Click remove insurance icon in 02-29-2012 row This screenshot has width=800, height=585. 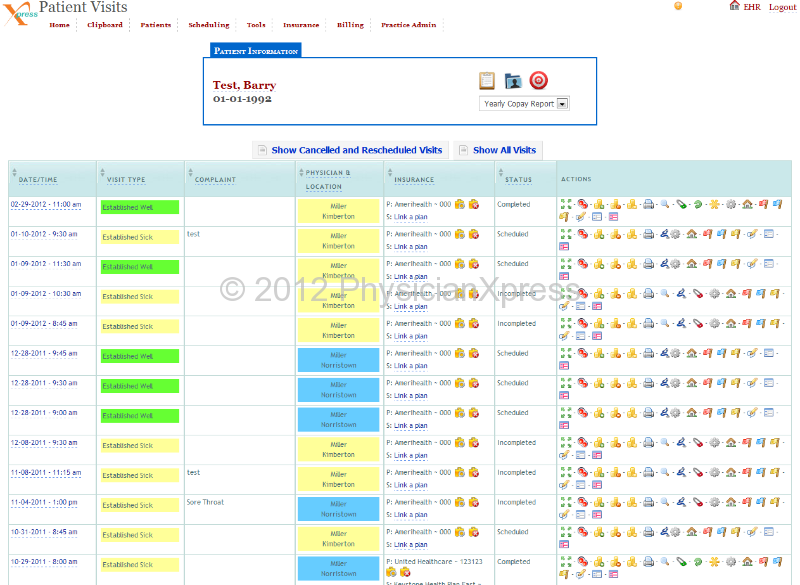pos(473,204)
